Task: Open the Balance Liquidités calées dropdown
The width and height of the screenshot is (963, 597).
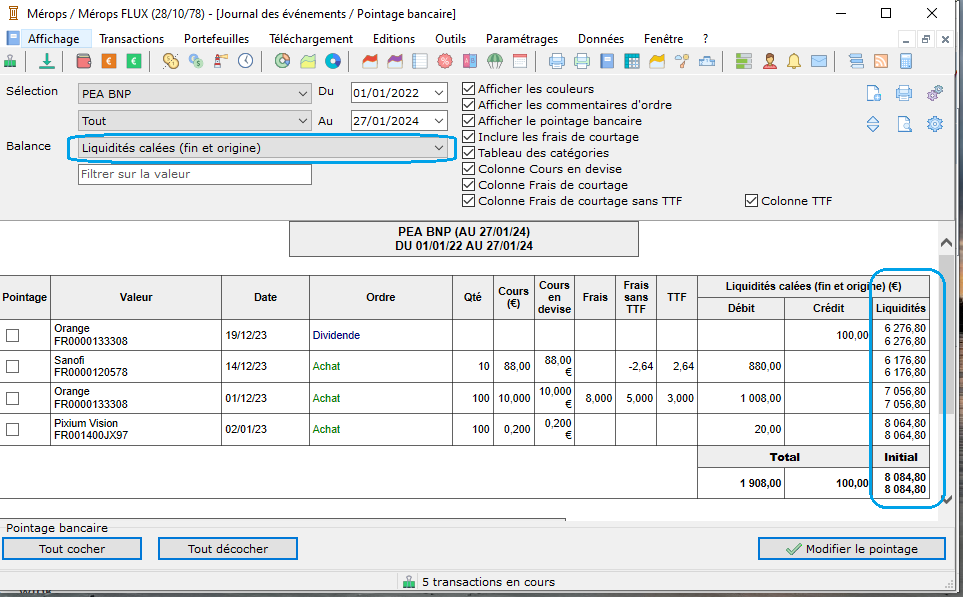Action: pos(262,148)
